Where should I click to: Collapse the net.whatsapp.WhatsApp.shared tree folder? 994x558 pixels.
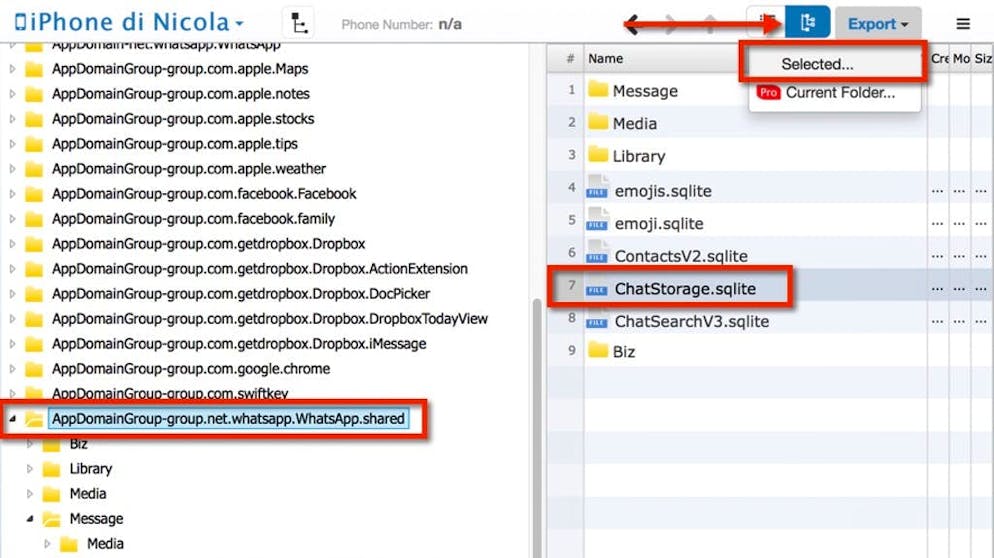tap(13, 418)
